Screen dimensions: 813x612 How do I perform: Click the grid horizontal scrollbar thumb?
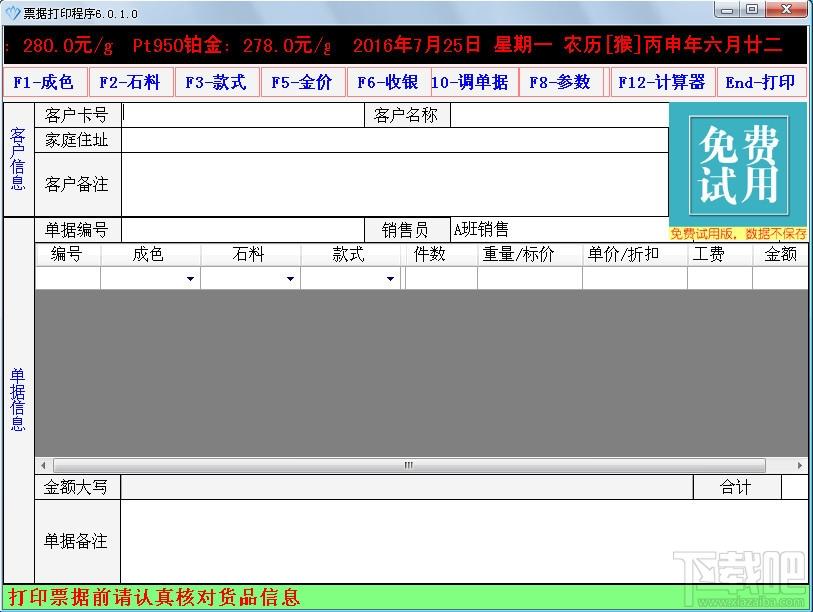point(409,465)
